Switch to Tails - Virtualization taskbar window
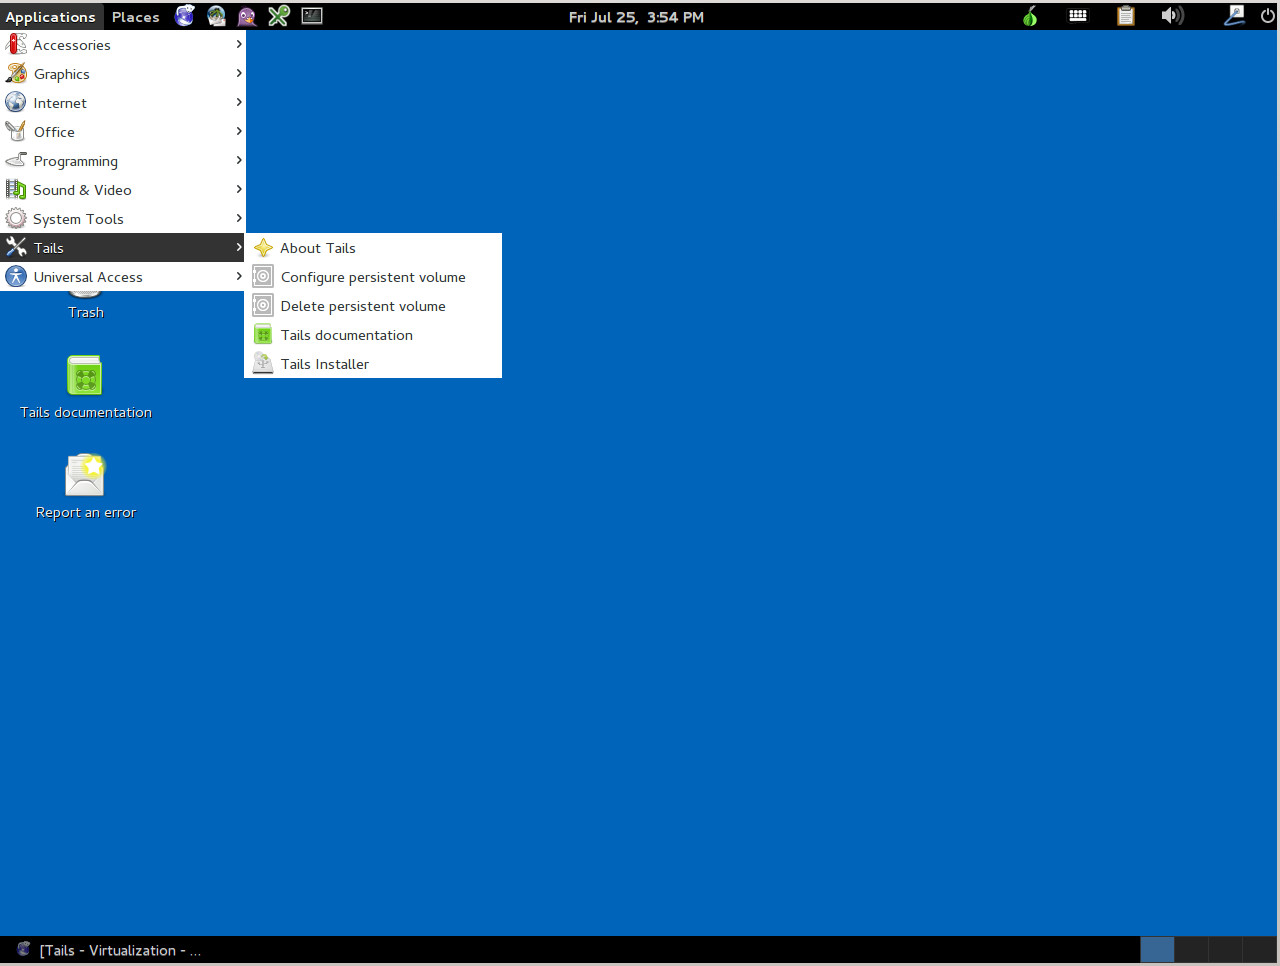 109,950
